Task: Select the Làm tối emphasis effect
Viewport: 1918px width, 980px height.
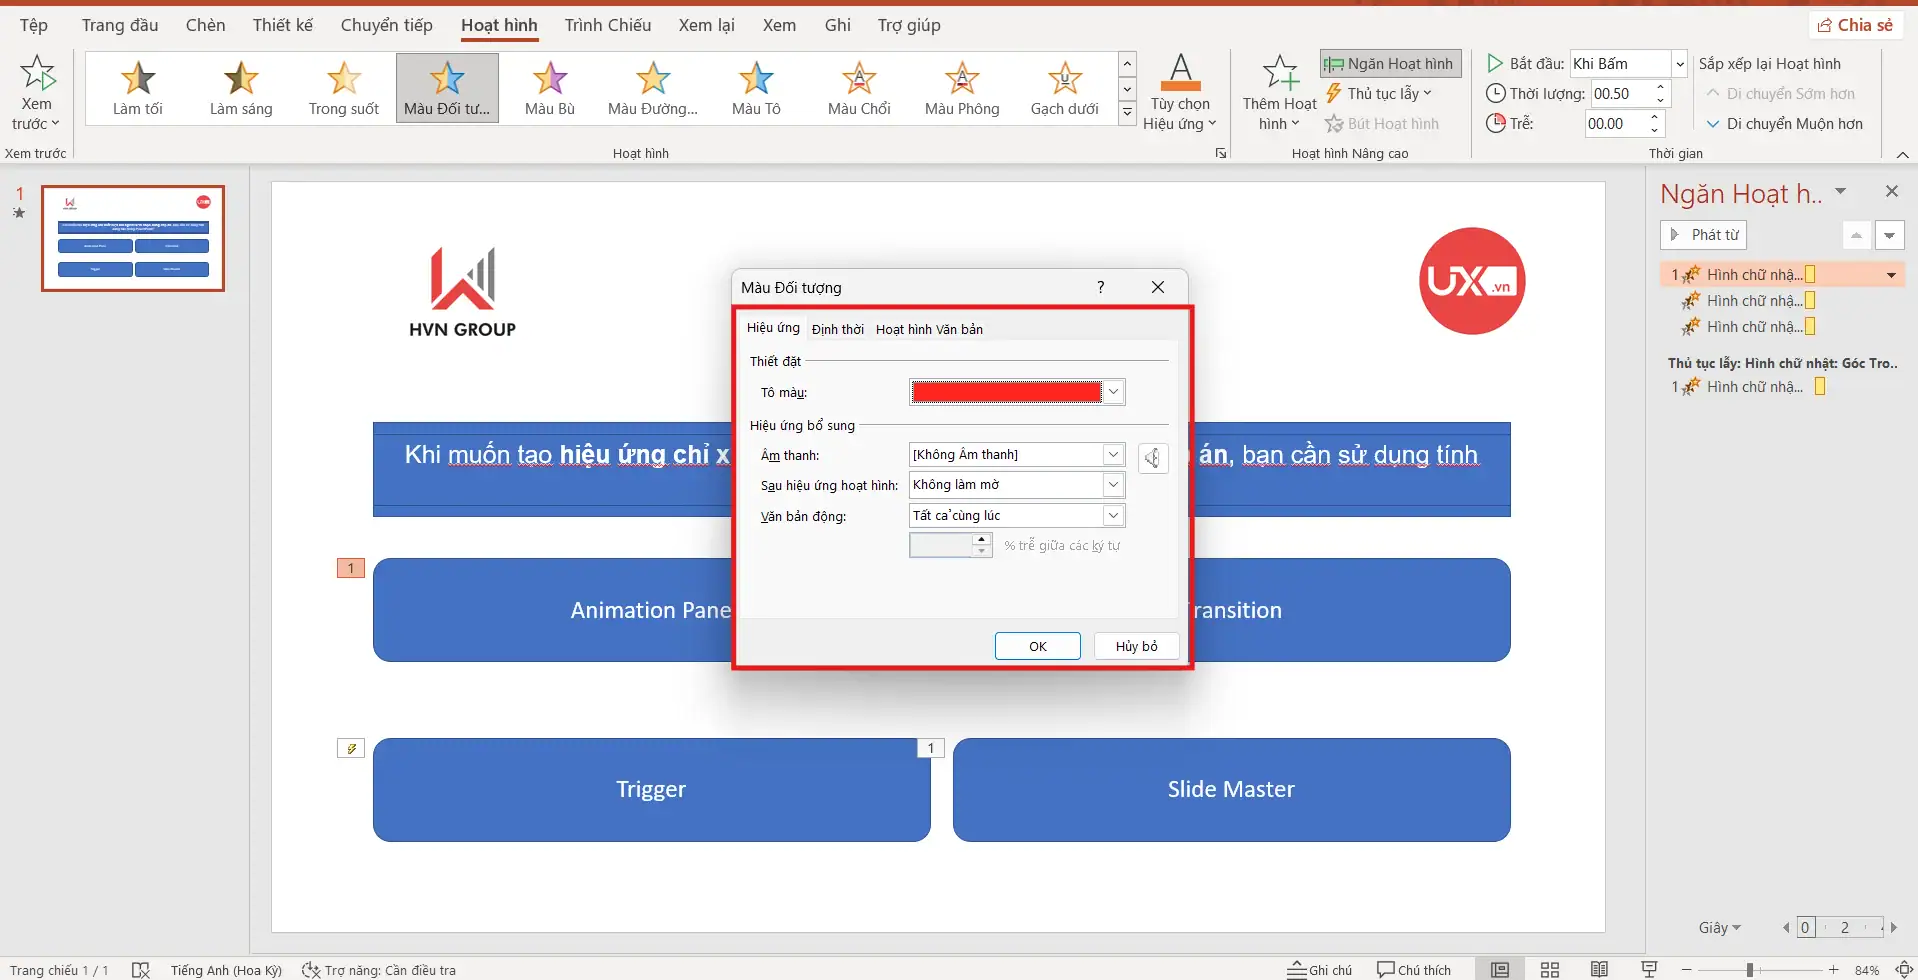Action: click(138, 88)
